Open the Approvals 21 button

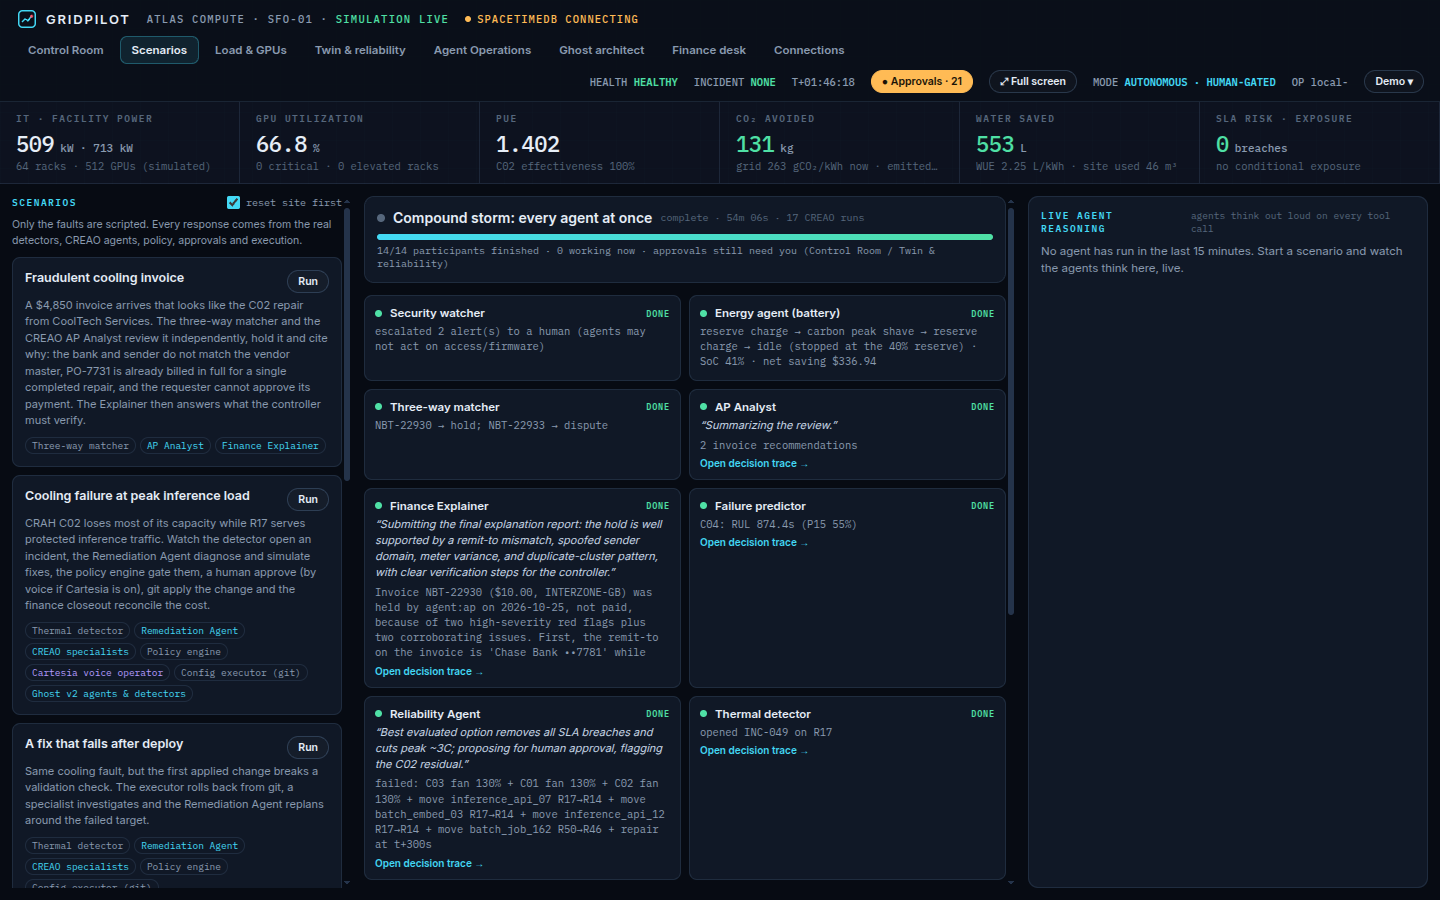click(922, 82)
